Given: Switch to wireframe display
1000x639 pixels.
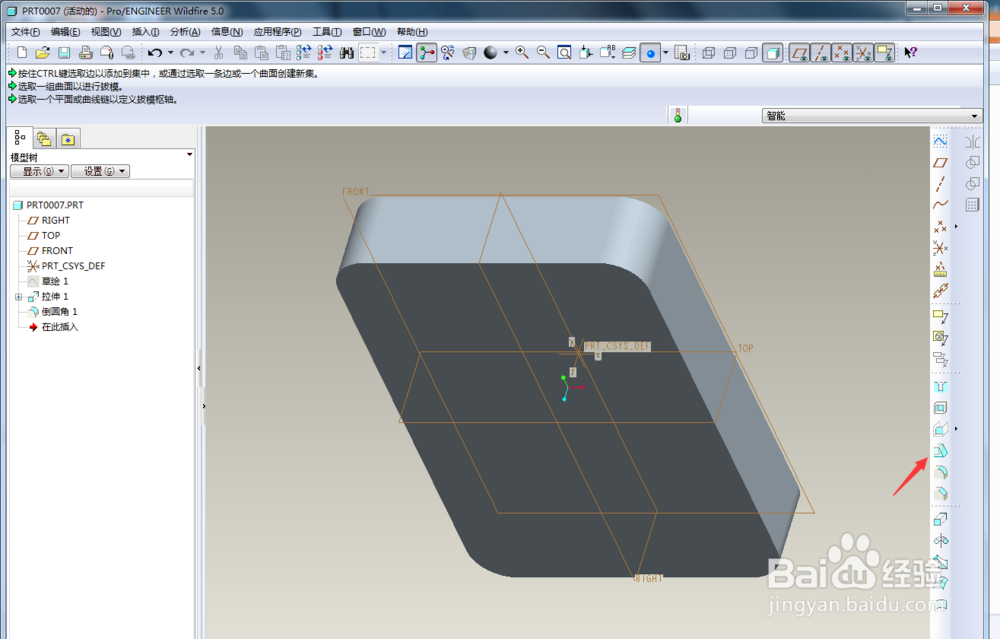Looking at the screenshot, I should [x=709, y=53].
